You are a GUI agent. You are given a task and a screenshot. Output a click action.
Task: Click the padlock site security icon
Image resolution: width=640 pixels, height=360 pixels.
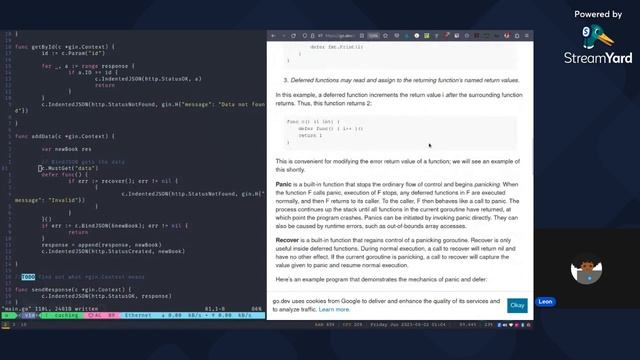(312, 36)
